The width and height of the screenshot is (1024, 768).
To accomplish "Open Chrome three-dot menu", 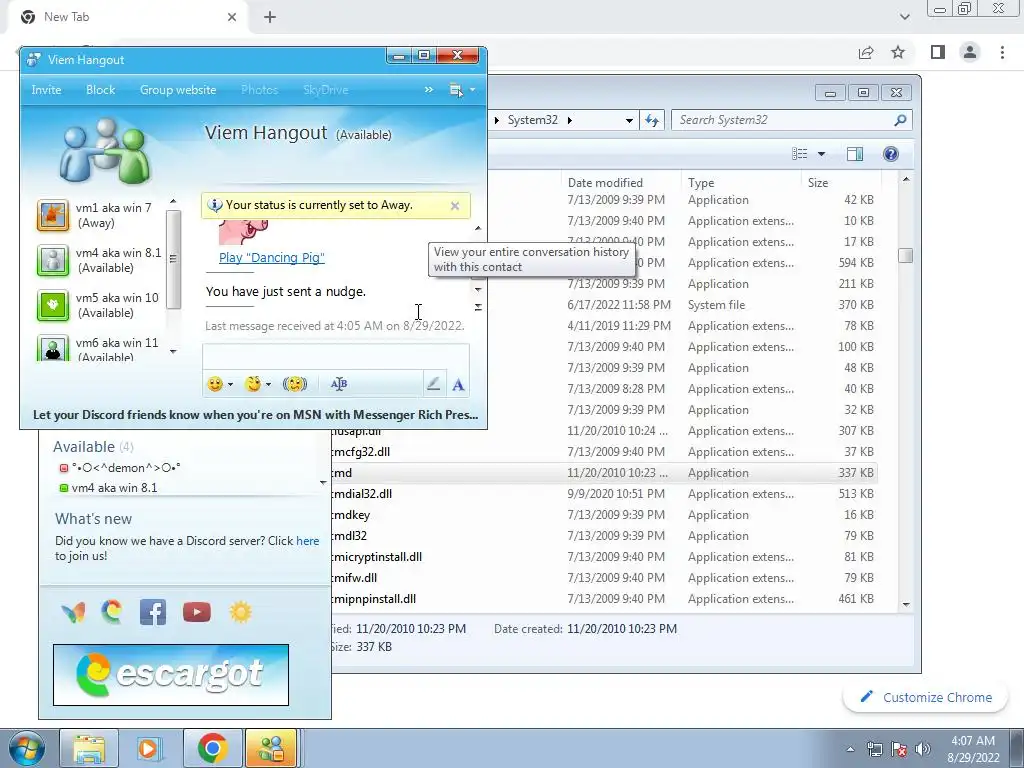I will 1002,52.
